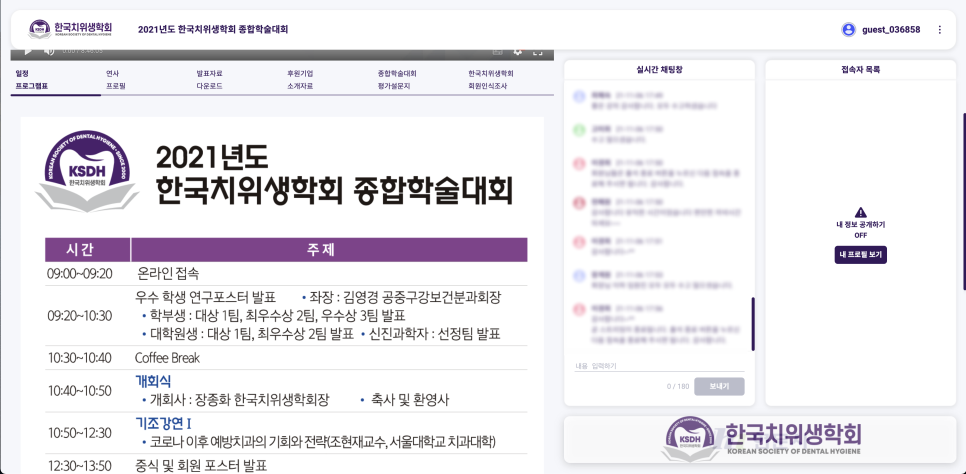The width and height of the screenshot is (966, 474).
Task: Open the three-dot more options menu
Action: 940,29
